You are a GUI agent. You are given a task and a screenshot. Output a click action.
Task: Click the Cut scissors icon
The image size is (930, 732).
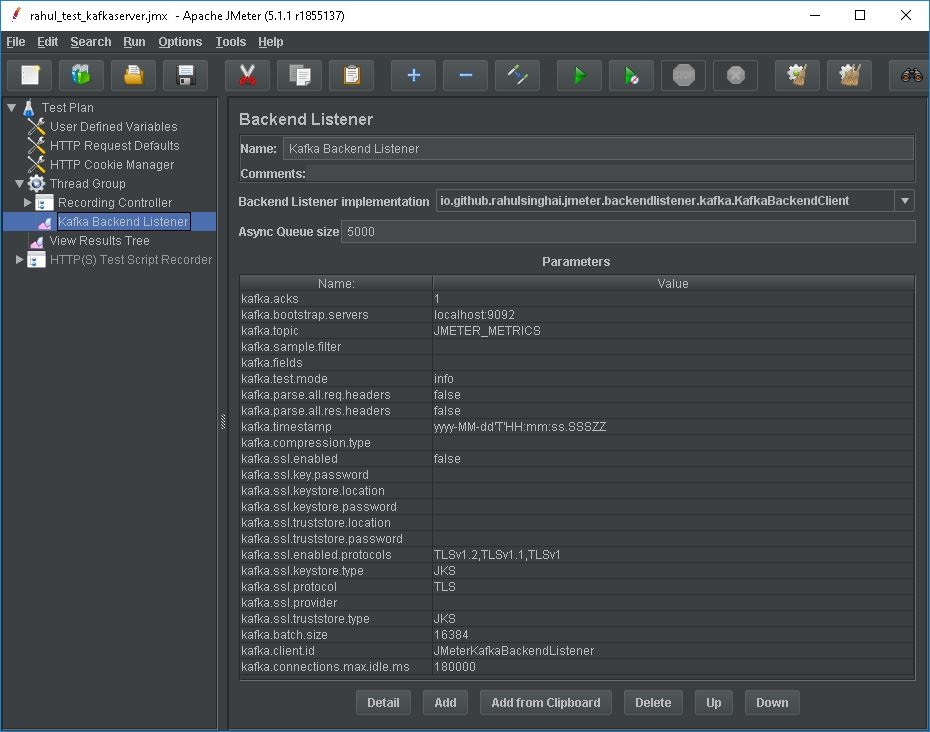click(247, 75)
